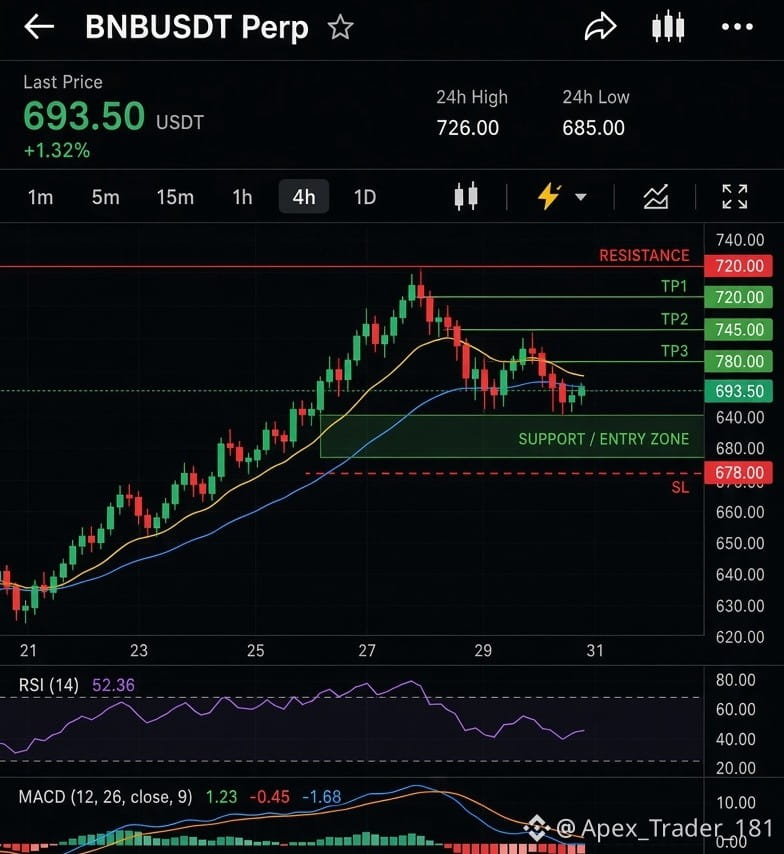Open the indicators line-chart icon

[655, 197]
